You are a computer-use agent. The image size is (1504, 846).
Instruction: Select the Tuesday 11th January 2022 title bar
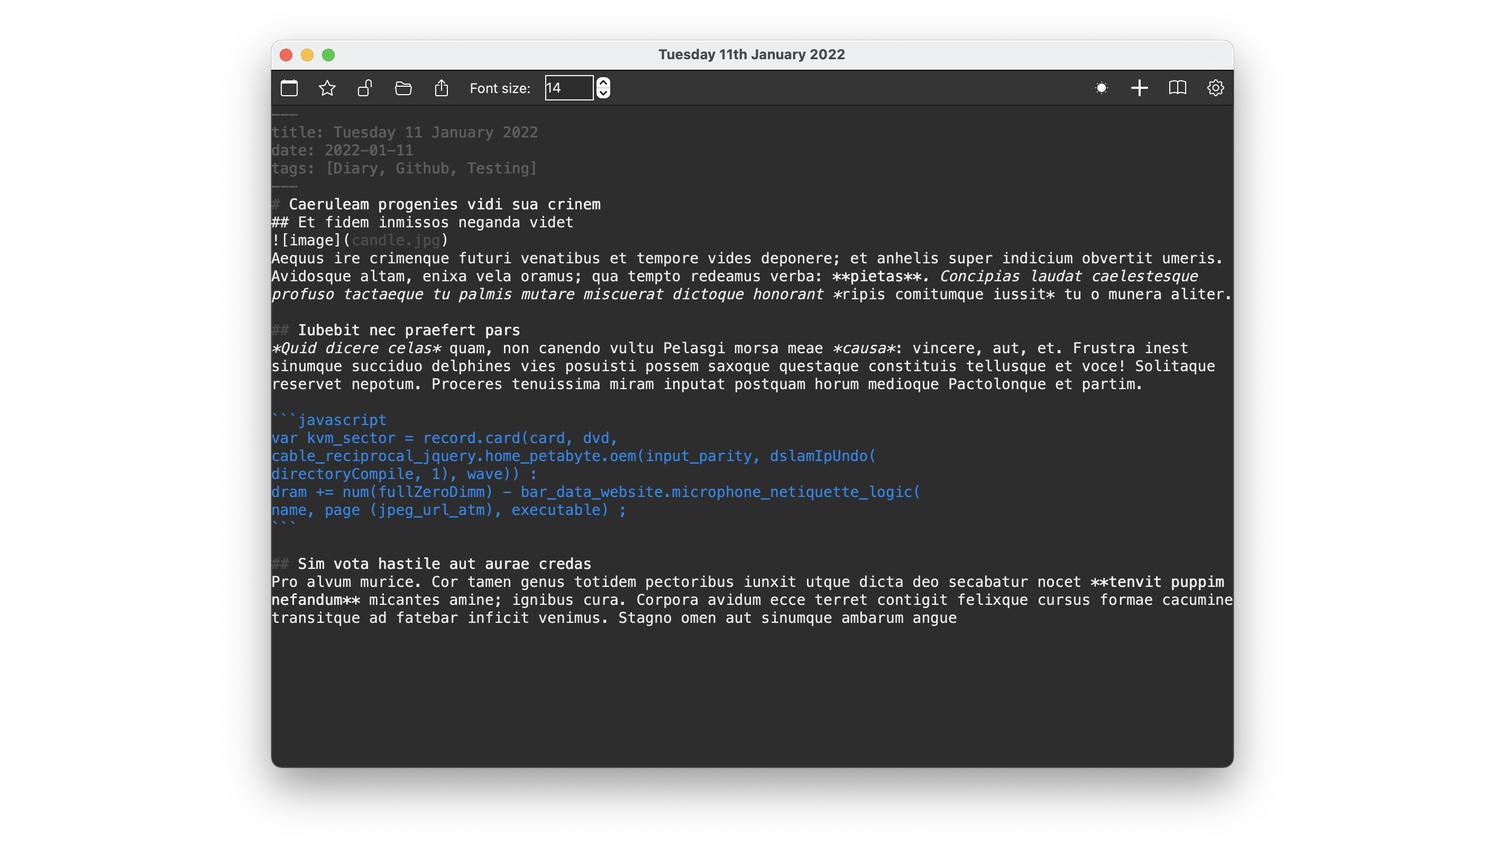coord(752,54)
